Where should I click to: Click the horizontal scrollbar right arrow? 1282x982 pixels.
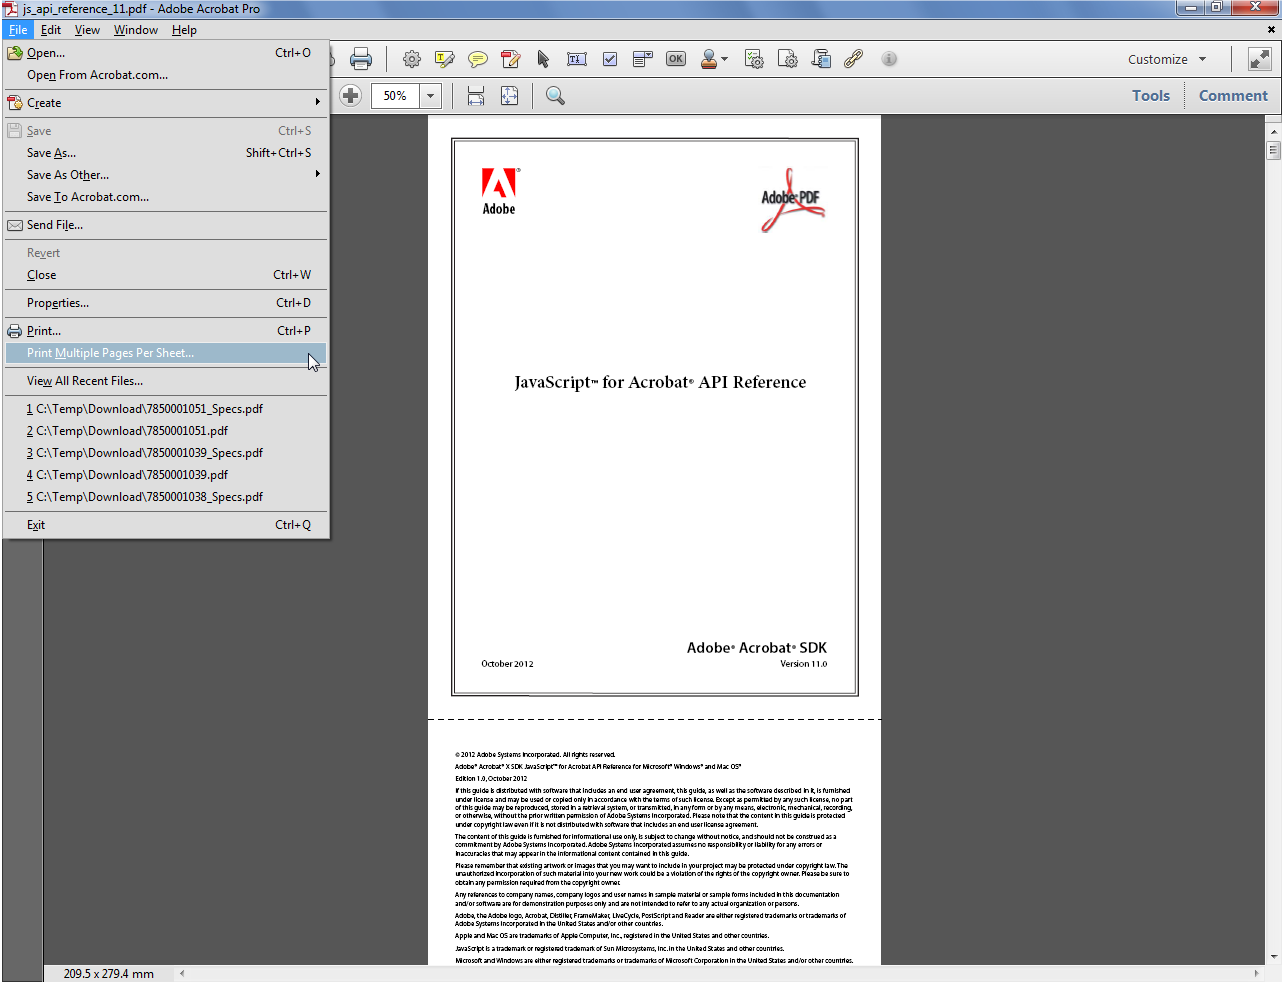[1257, 973]
